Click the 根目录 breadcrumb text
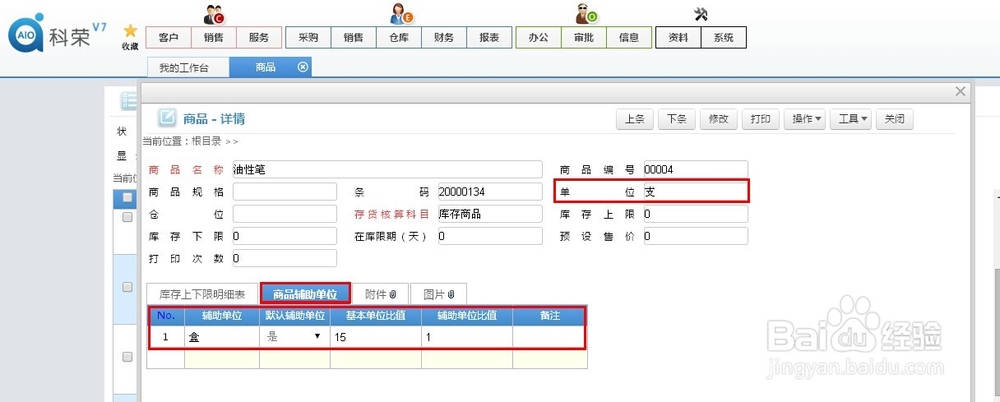Viewport: 1000px width, 402px height. pos(206,142)
